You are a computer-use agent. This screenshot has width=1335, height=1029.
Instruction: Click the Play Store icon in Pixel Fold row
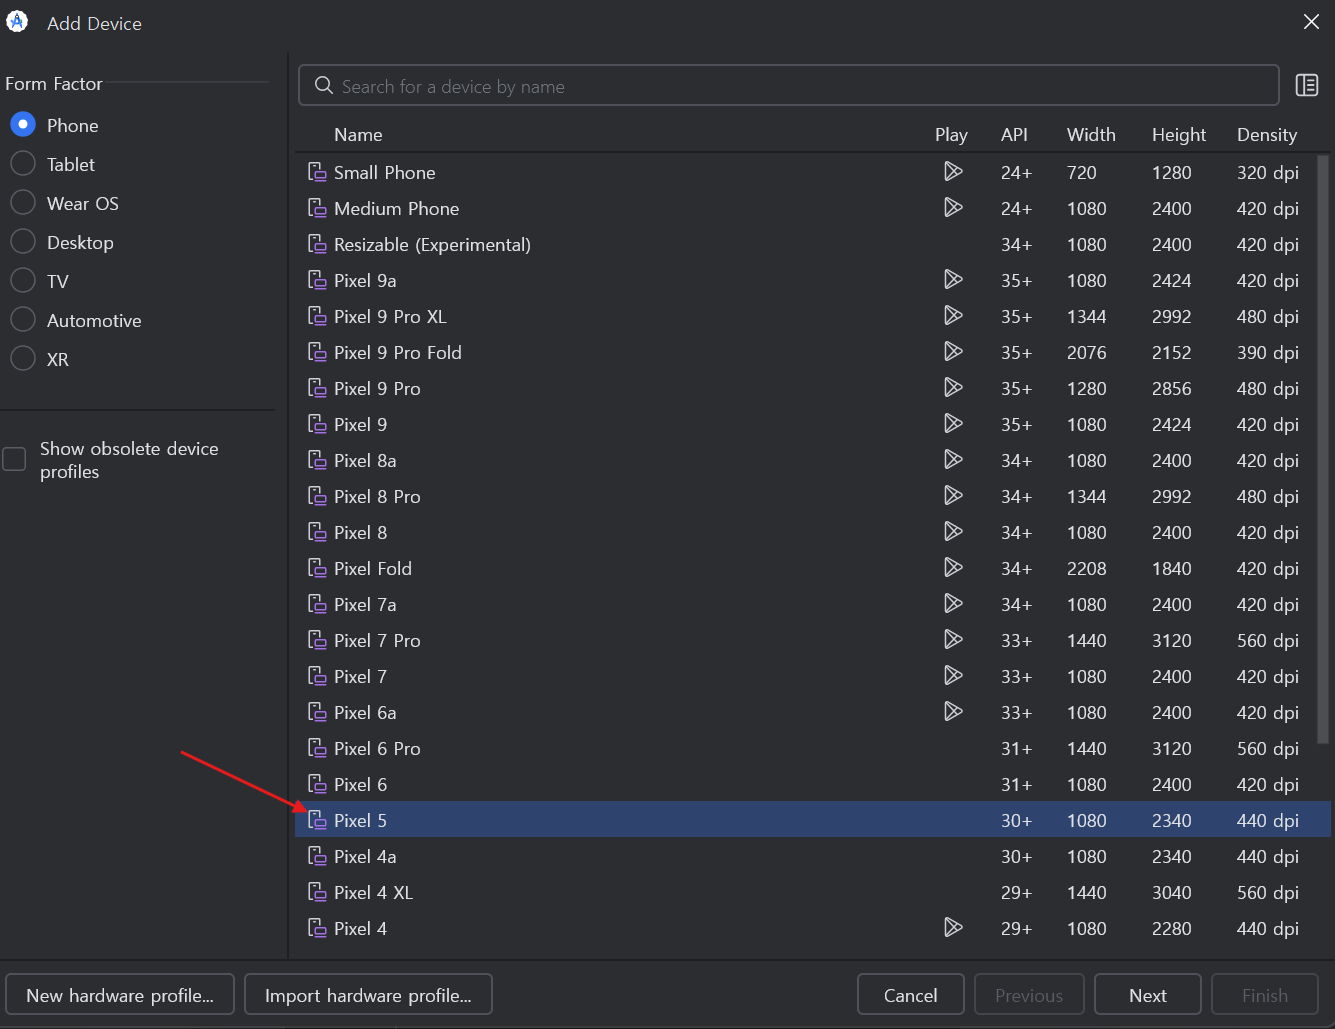(x=953, y=568)
